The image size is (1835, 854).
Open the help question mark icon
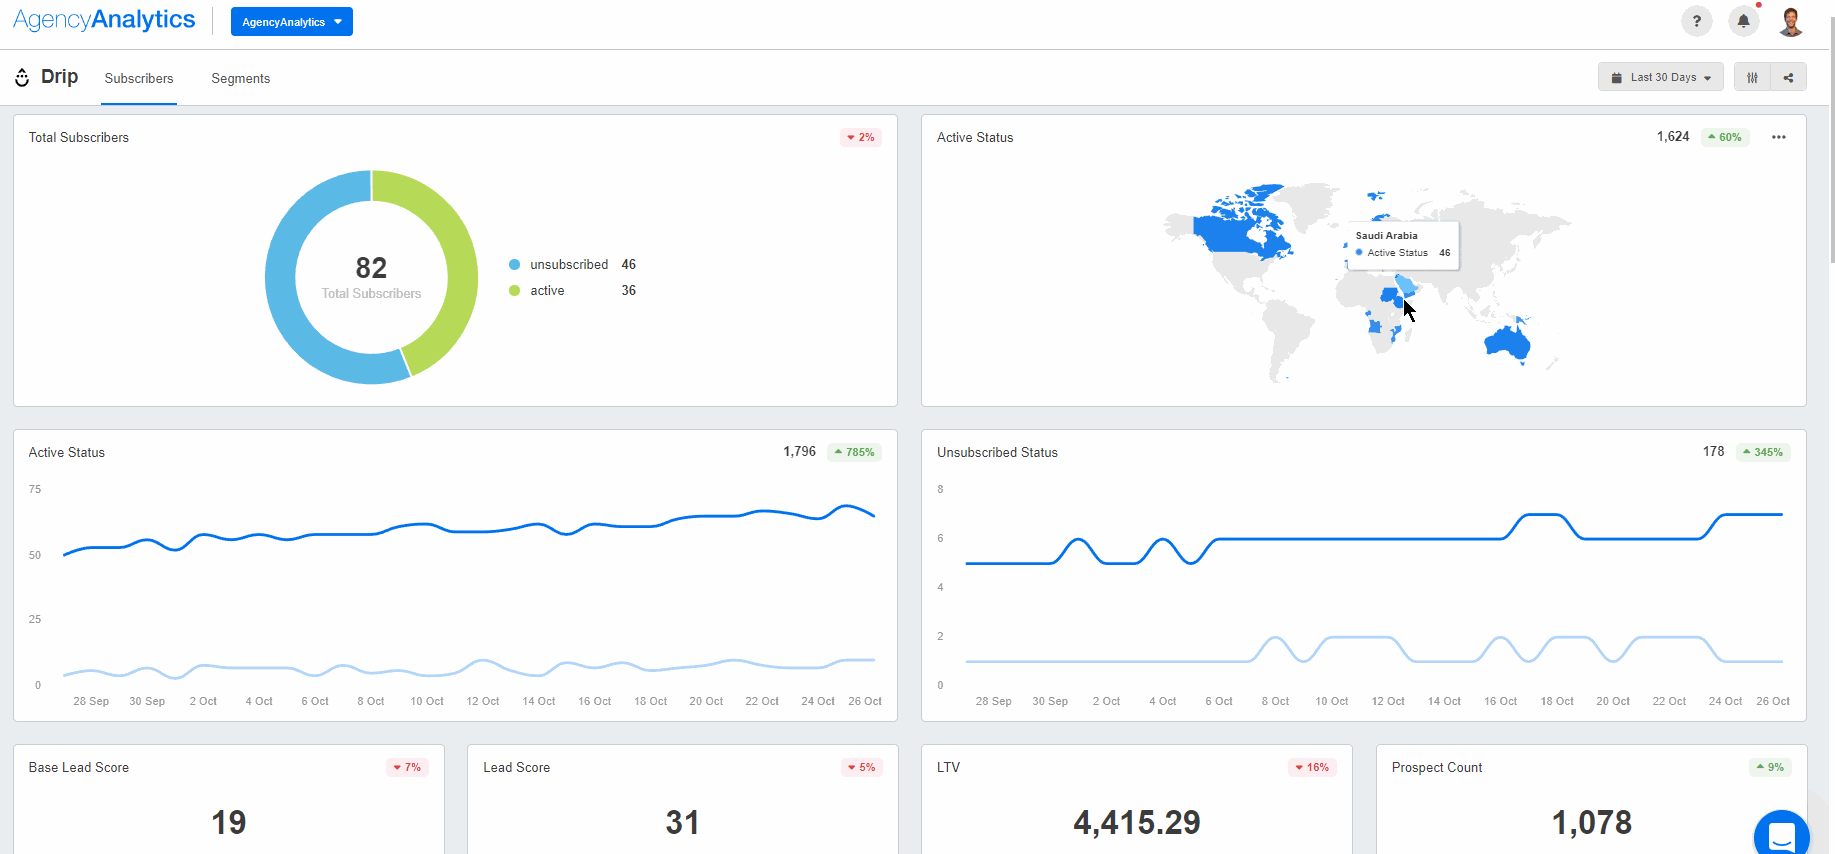click(1696, 21)
